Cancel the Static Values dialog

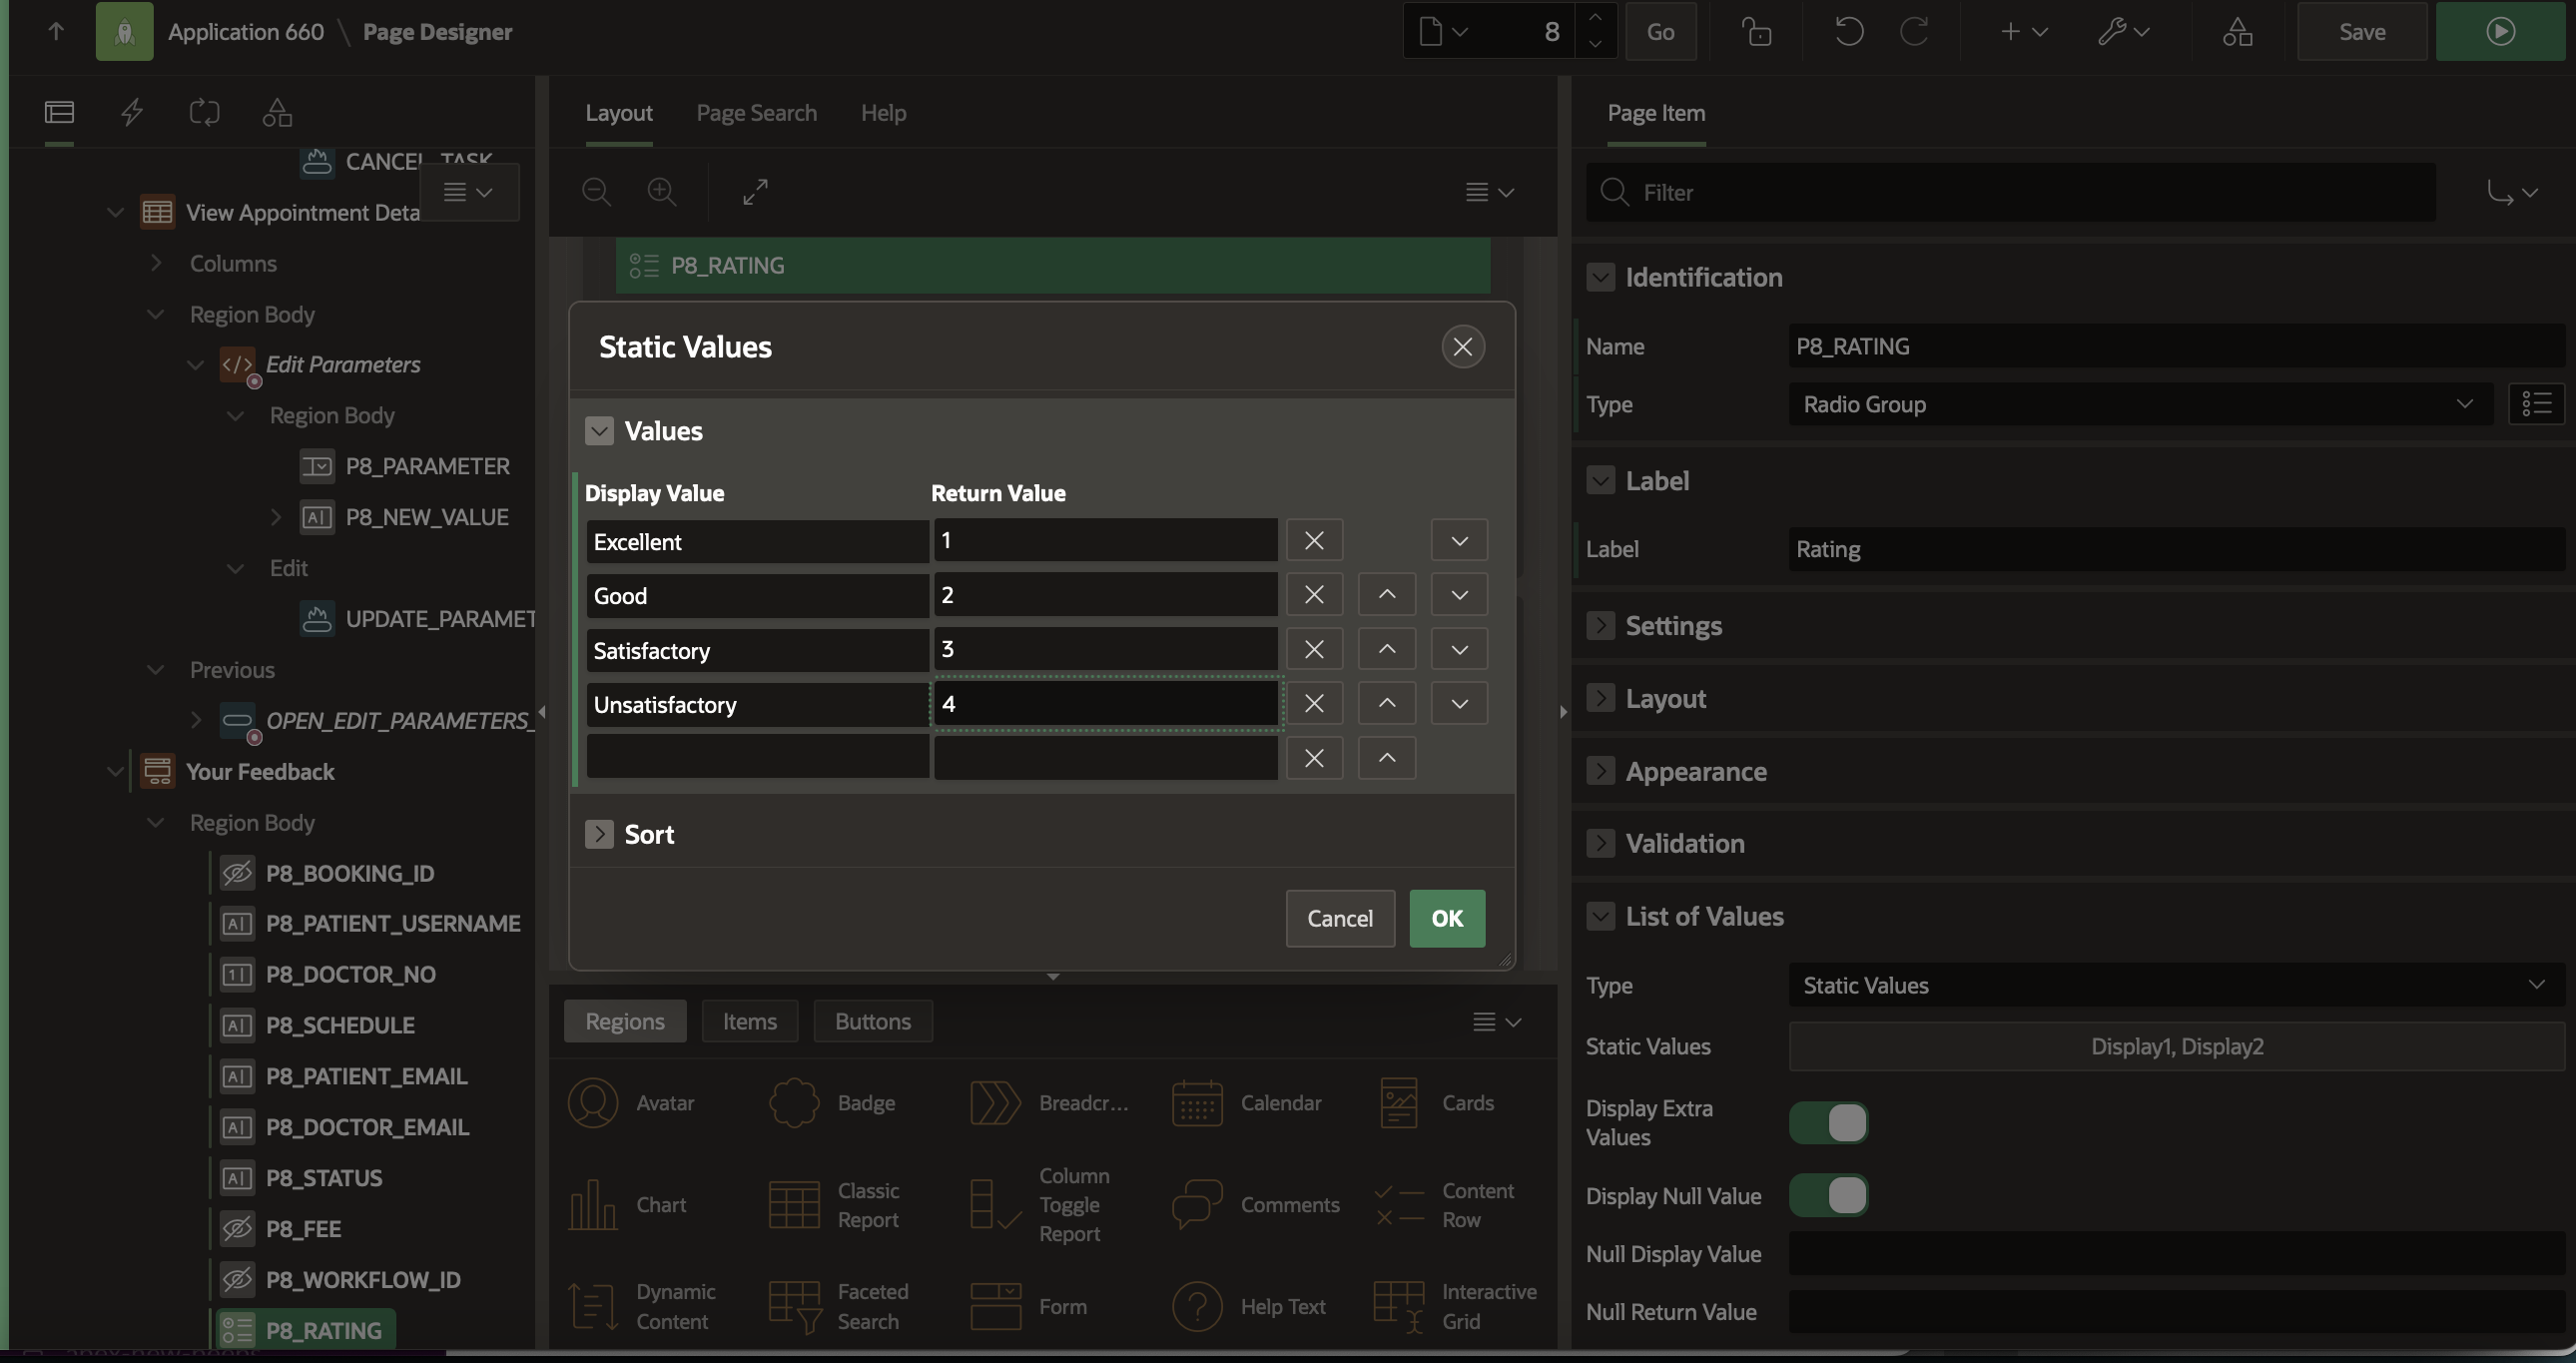1339,918
